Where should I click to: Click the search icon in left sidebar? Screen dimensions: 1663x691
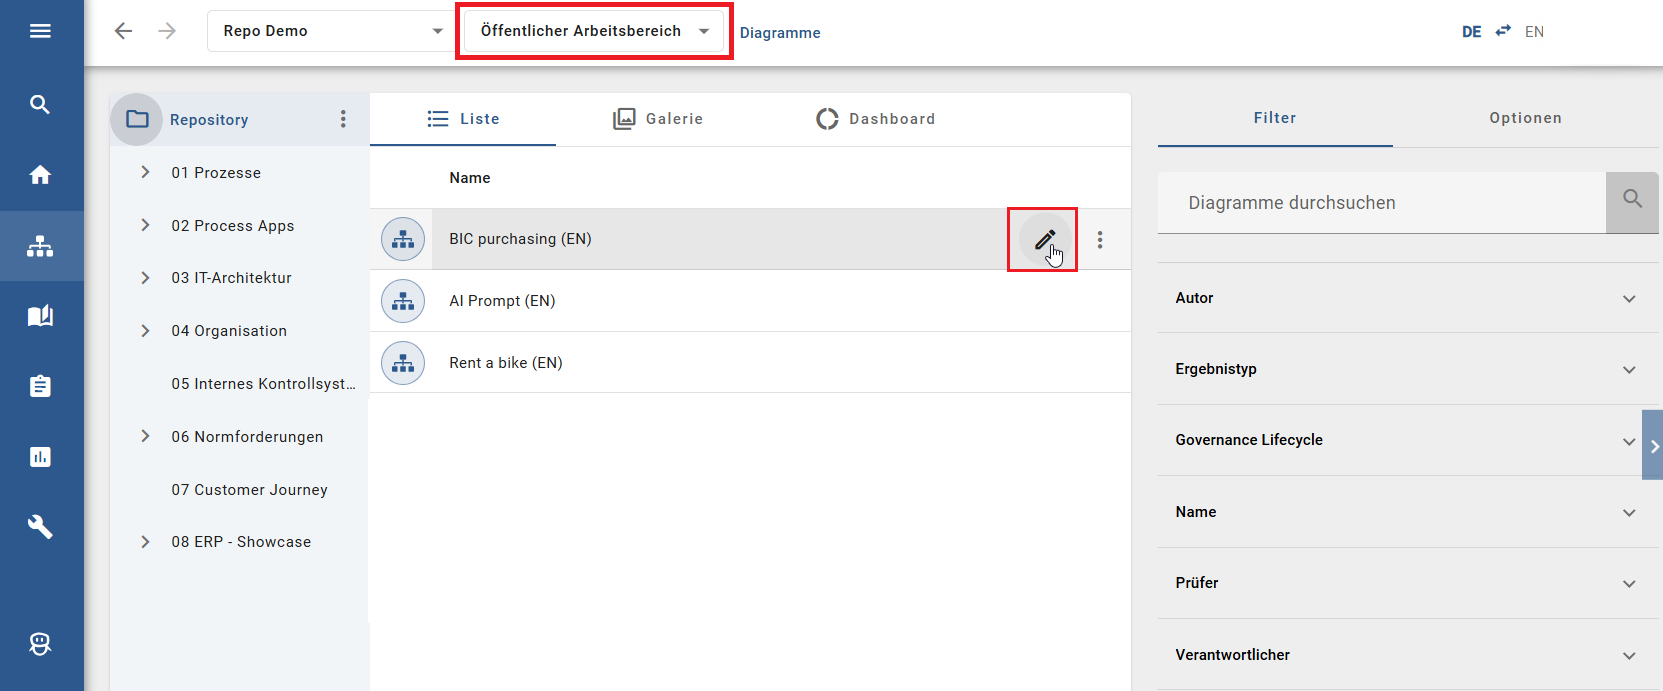click(x=40, y=104)
